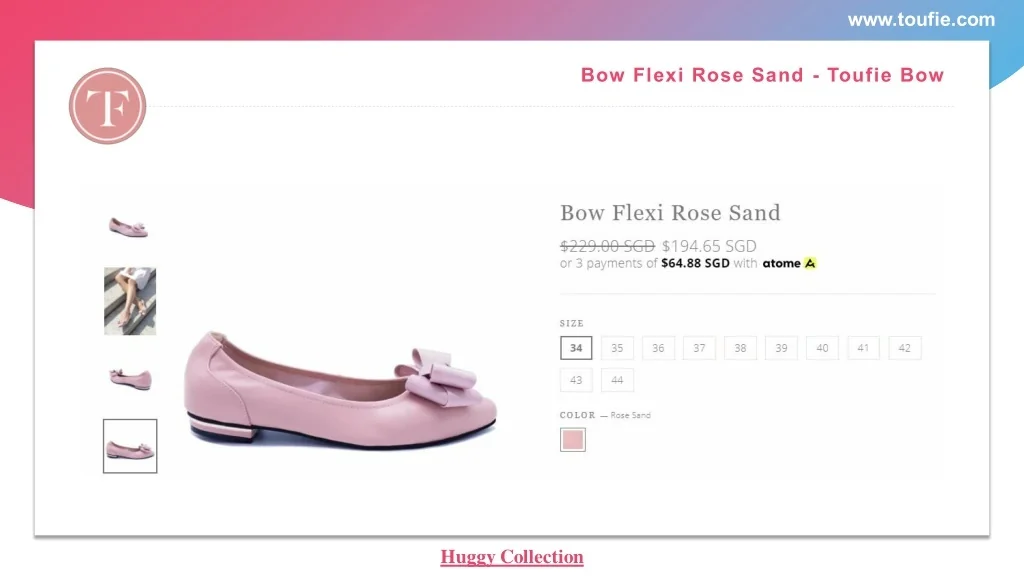This screenshot has height=576, width=1024.
Task: Choose size 38
Action: [740, 348]
